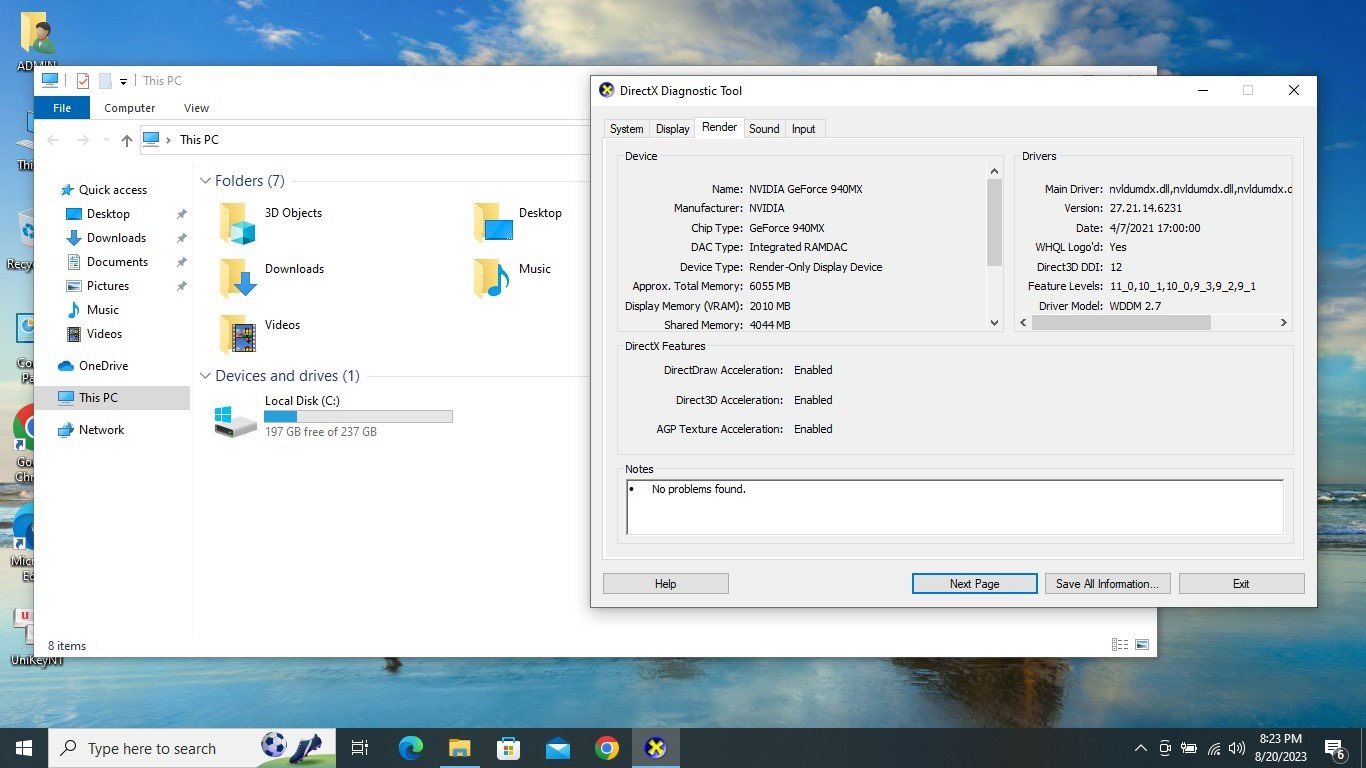Switch to the Display tab
The width and height of the screenshot is (1366, 768).
[672, 129]
